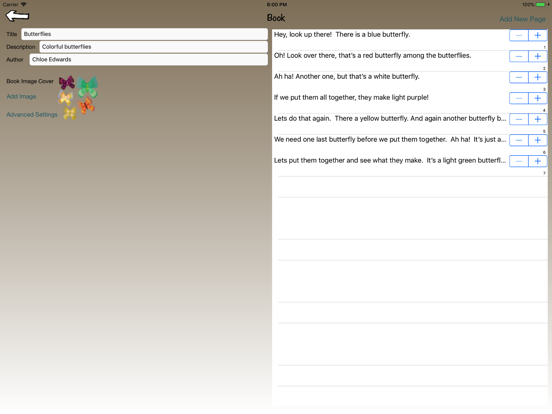Viewport: 552px width, 414px height.
Task: Select page 'Oh! Look over there, that's a red butterfly'
Action: pos(410,61)
